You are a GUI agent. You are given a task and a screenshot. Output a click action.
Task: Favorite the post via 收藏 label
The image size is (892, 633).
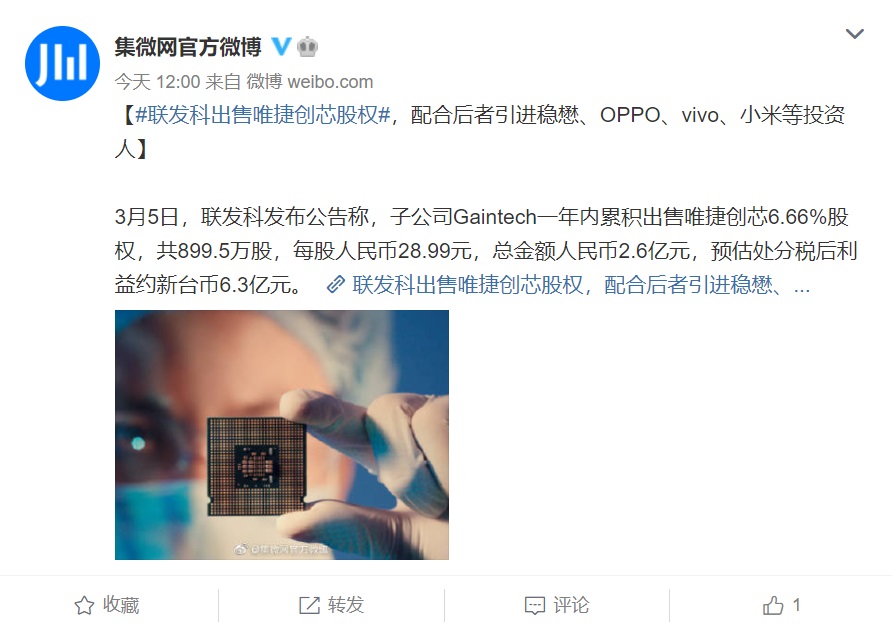click(x=121, y=605)
